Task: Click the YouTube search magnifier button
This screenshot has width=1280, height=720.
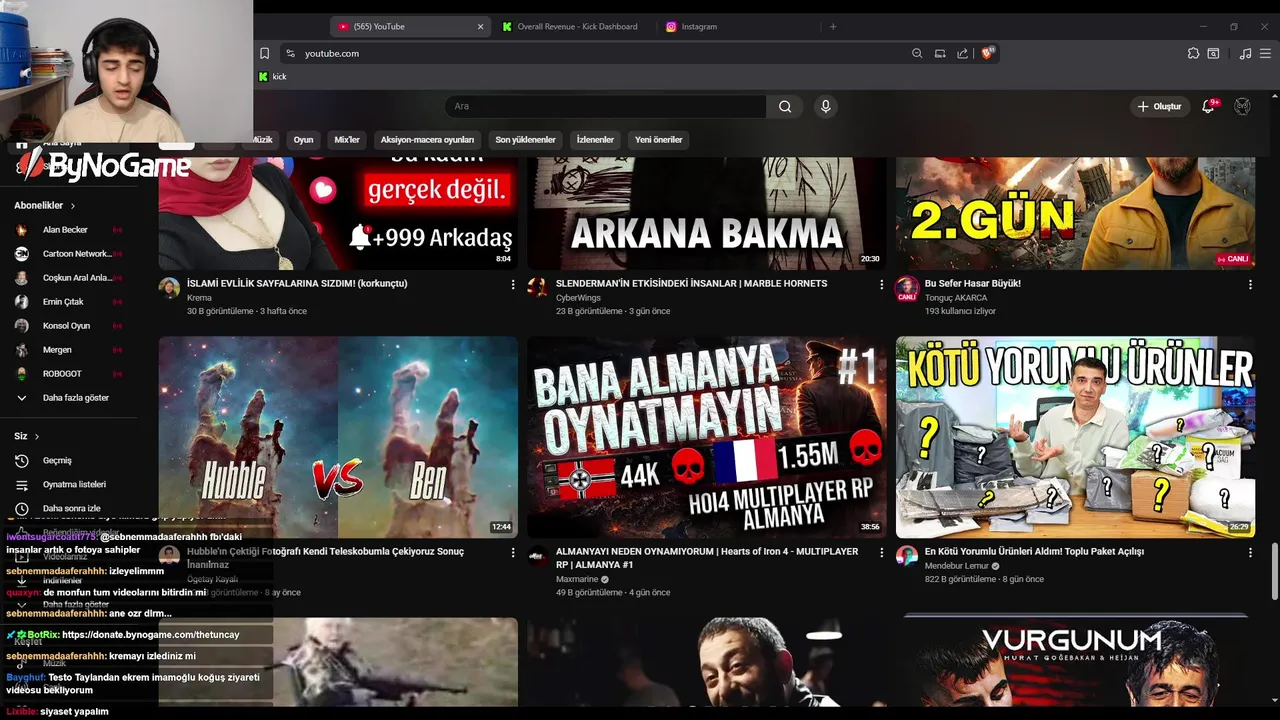Action: click(785, 106)
